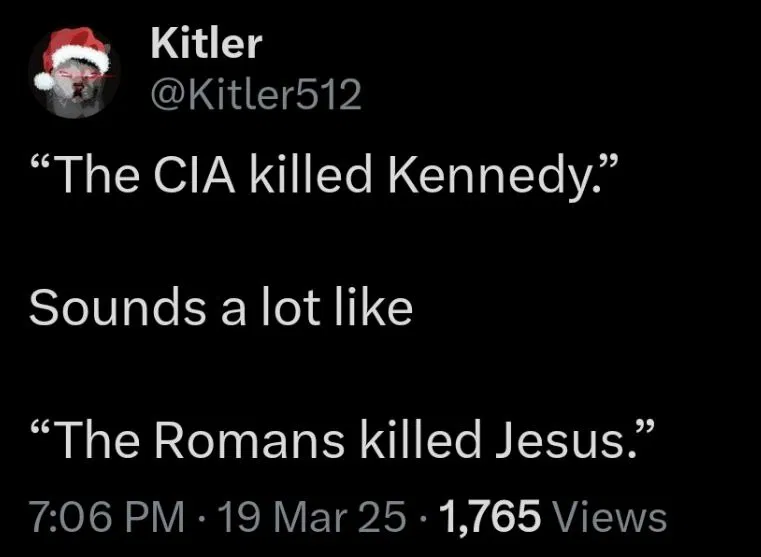This screenshot has width=761, height=557.
Task: Click the white pom-pom of the Santa hat
Action: tap(44, 82)
